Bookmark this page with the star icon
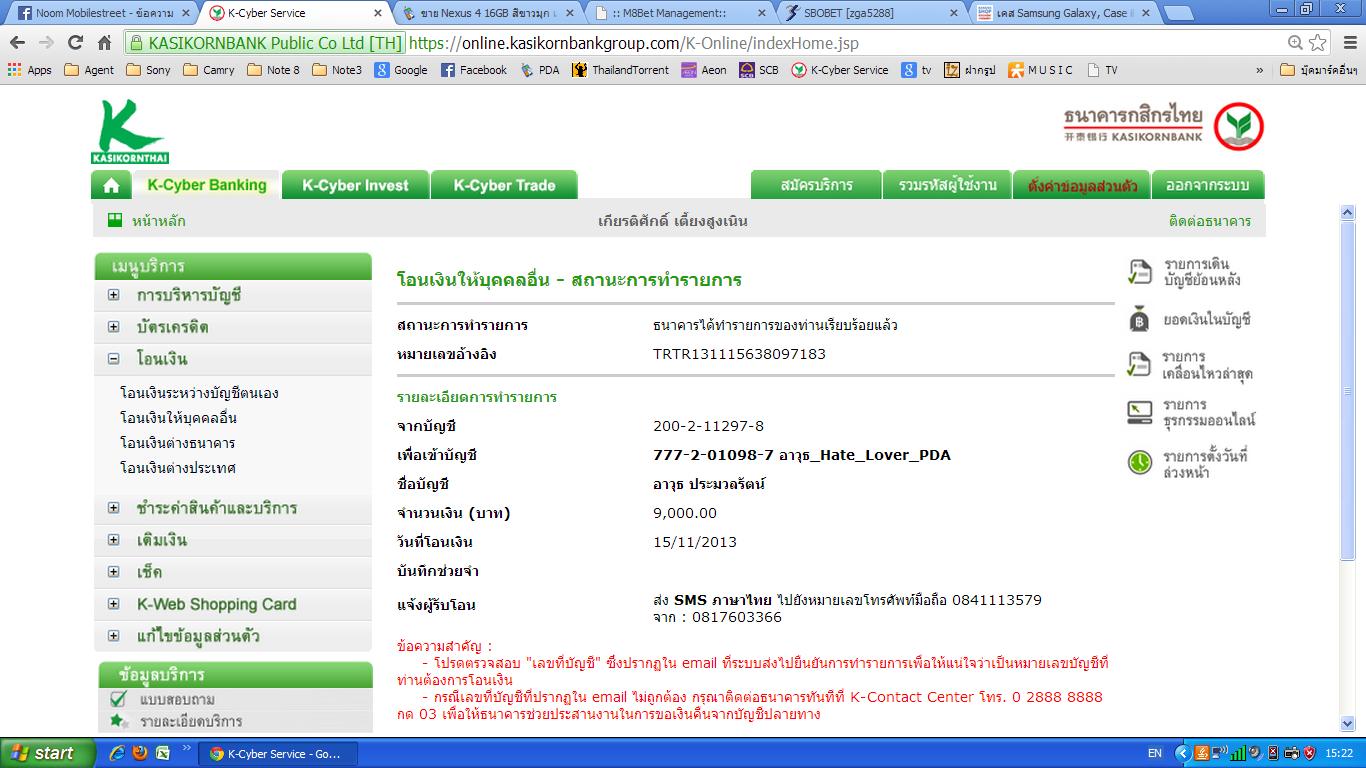The image size is (1366, 768). click(x=1318, y=43)
